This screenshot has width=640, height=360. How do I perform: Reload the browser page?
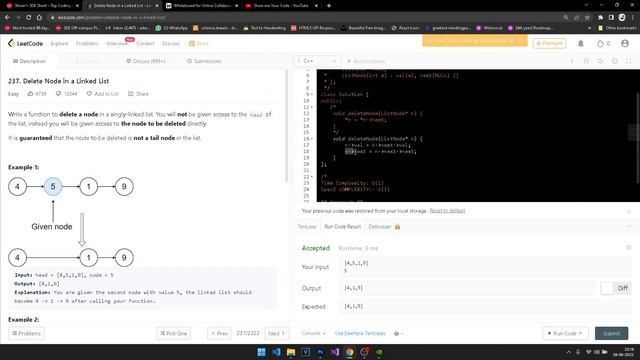(x=28, y=18)
